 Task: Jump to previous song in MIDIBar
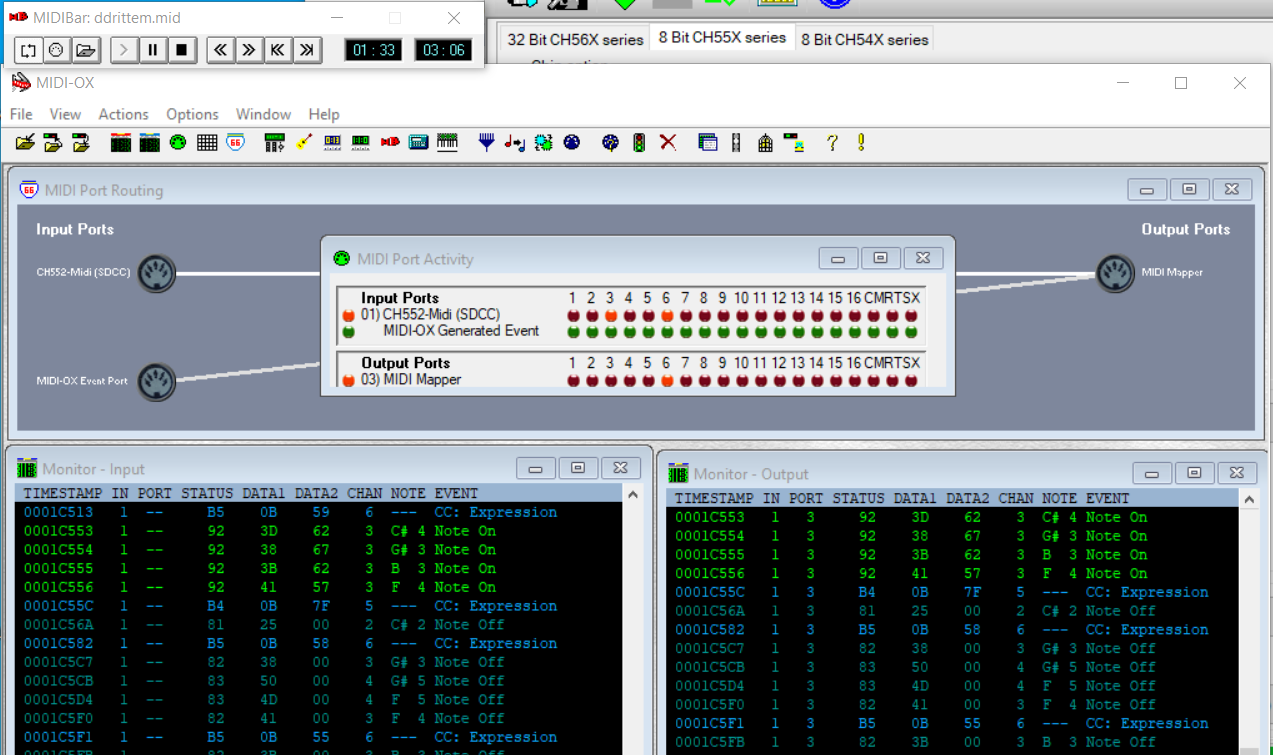[278, 49]
